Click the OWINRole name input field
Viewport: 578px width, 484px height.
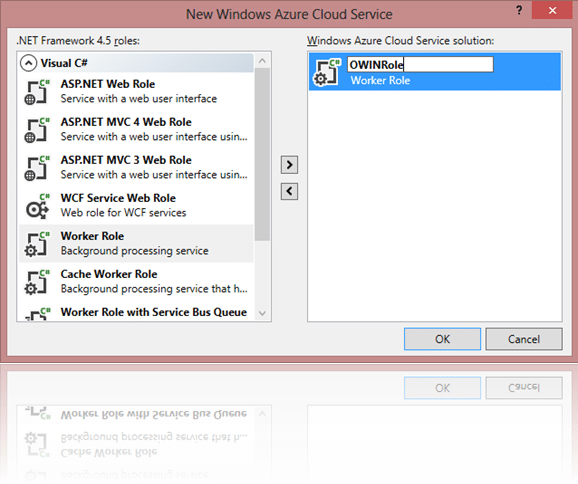[x=420, y=65]
